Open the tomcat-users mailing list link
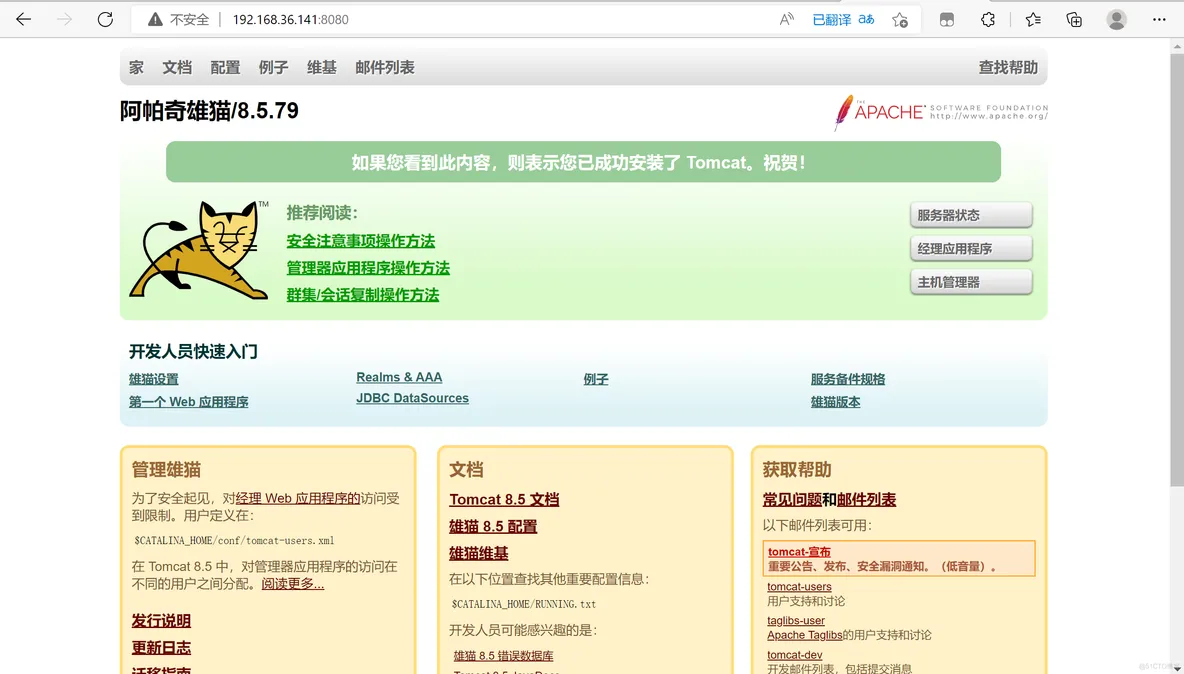This screenshot has width=1184, height=674. pos(800,586)
